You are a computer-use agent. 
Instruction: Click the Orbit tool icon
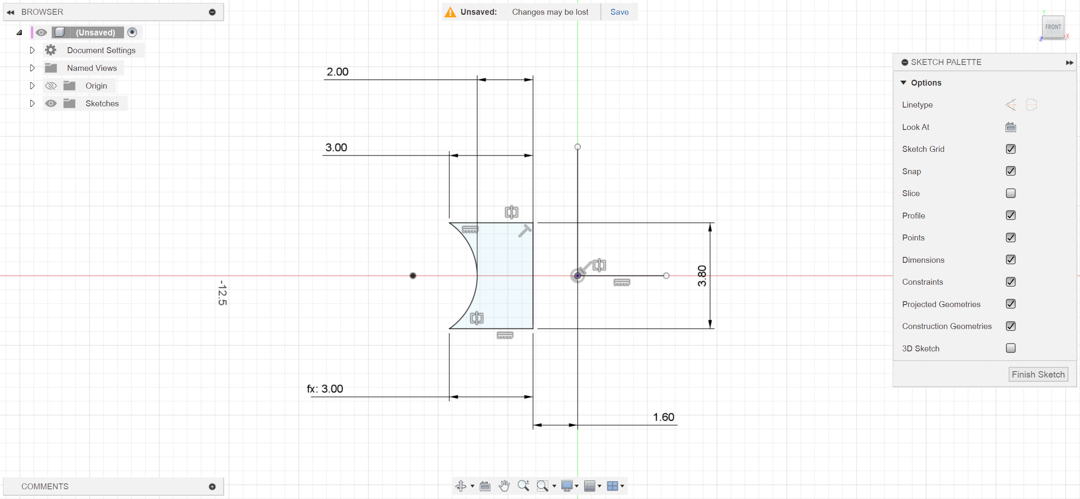[x=461, y=486]
